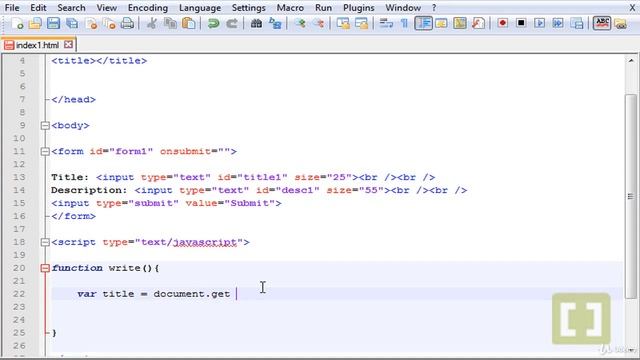Open the Edit menu
The width and height of the screenshot is (640, 360).
click(x=38, y=8)
